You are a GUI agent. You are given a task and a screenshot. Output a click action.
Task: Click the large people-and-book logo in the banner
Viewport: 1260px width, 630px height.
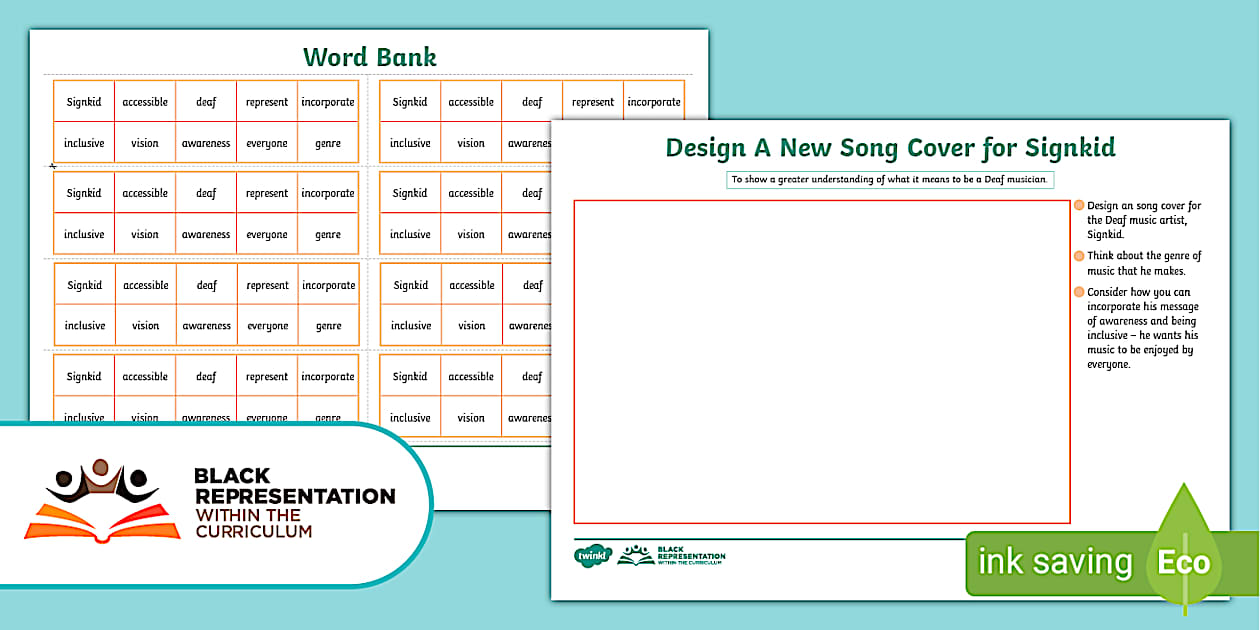pos(101,501)
